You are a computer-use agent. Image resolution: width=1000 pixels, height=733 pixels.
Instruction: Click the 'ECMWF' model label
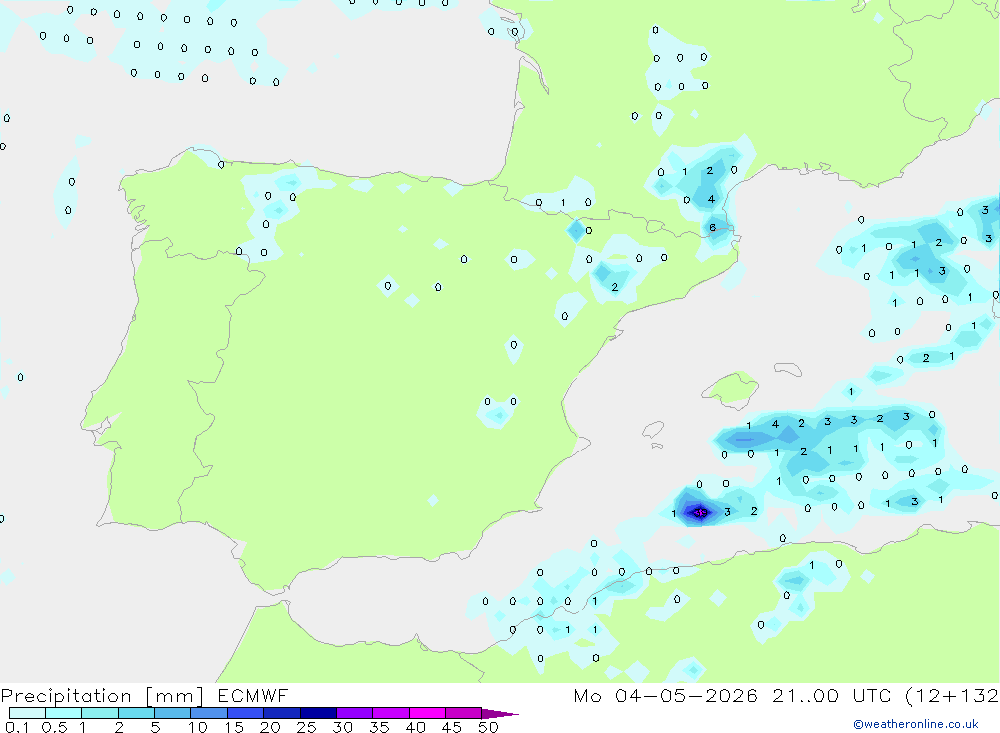point(253,695)
